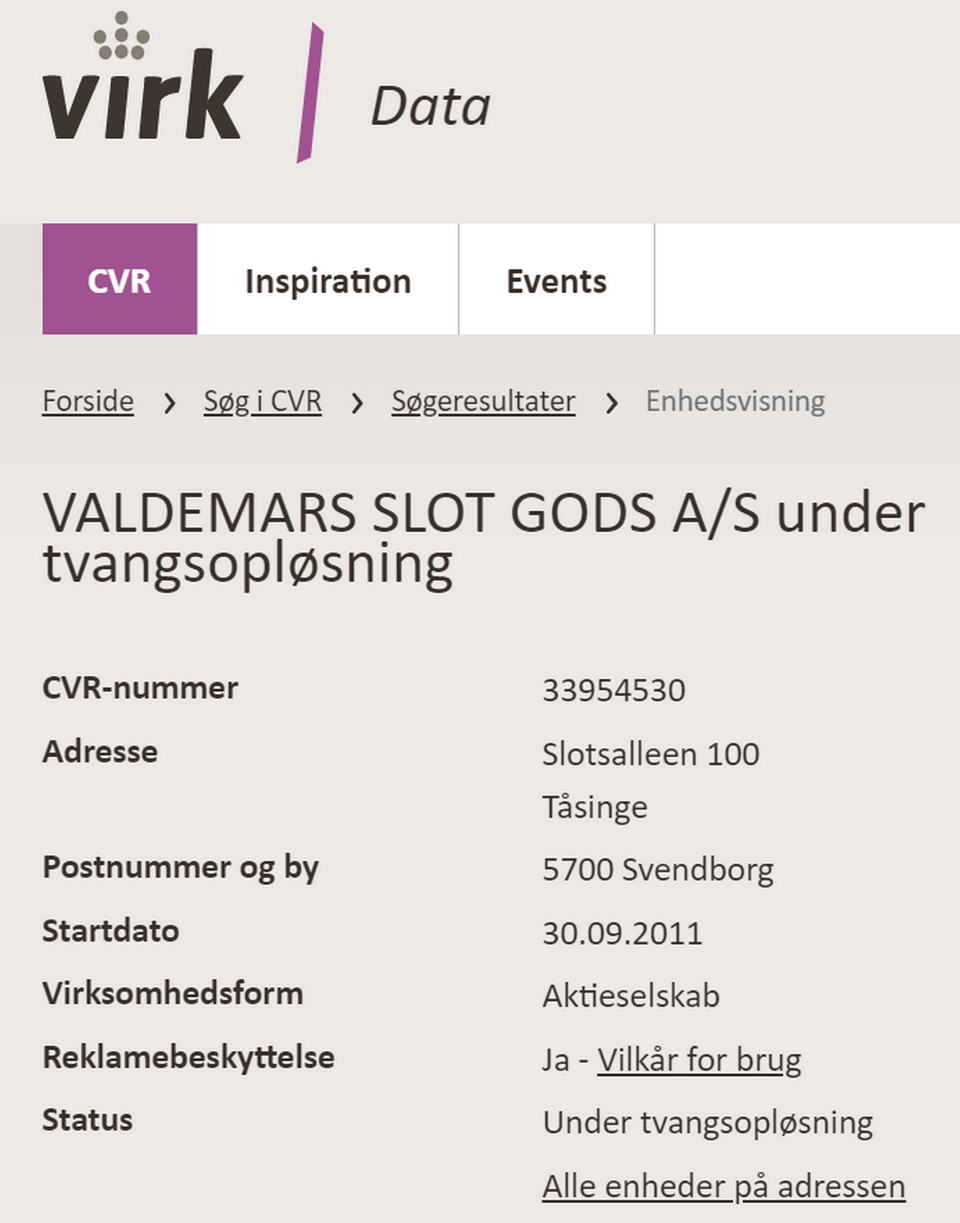Click the purple slash divider in header
The width and height of the screenshot is (960, 1223).
[x=310, y=92]
